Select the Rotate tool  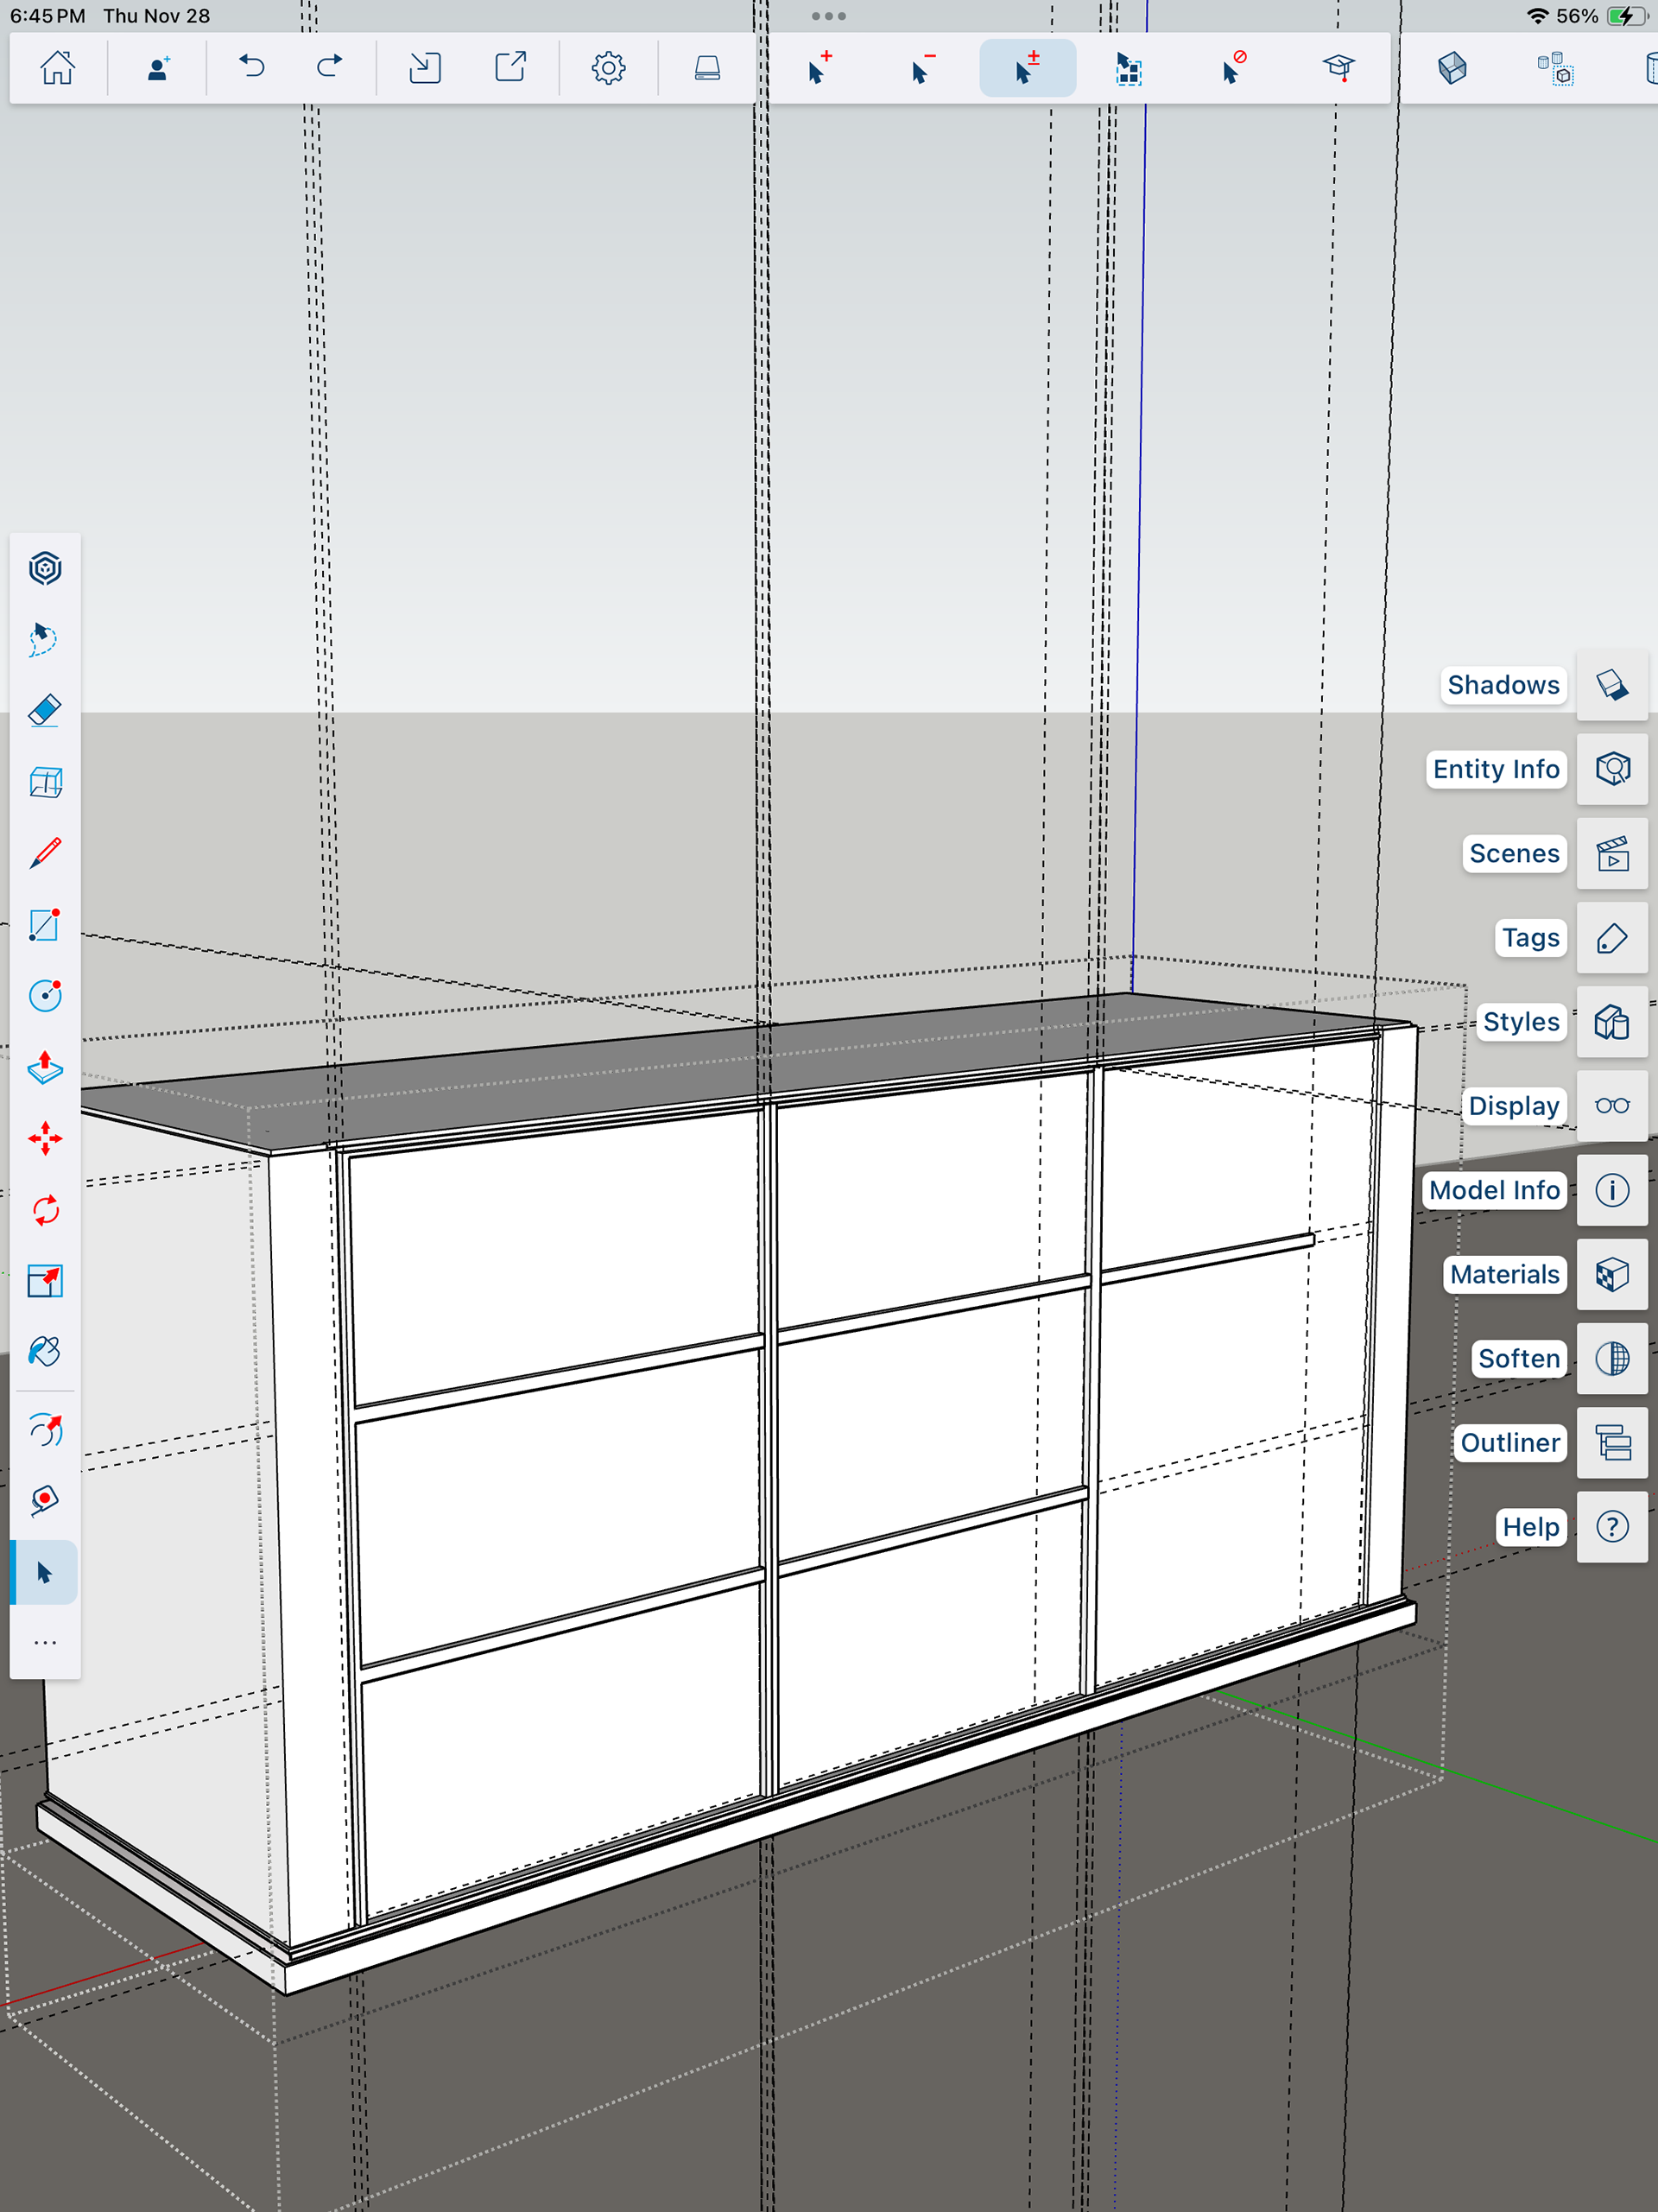tap(45, 1210)
